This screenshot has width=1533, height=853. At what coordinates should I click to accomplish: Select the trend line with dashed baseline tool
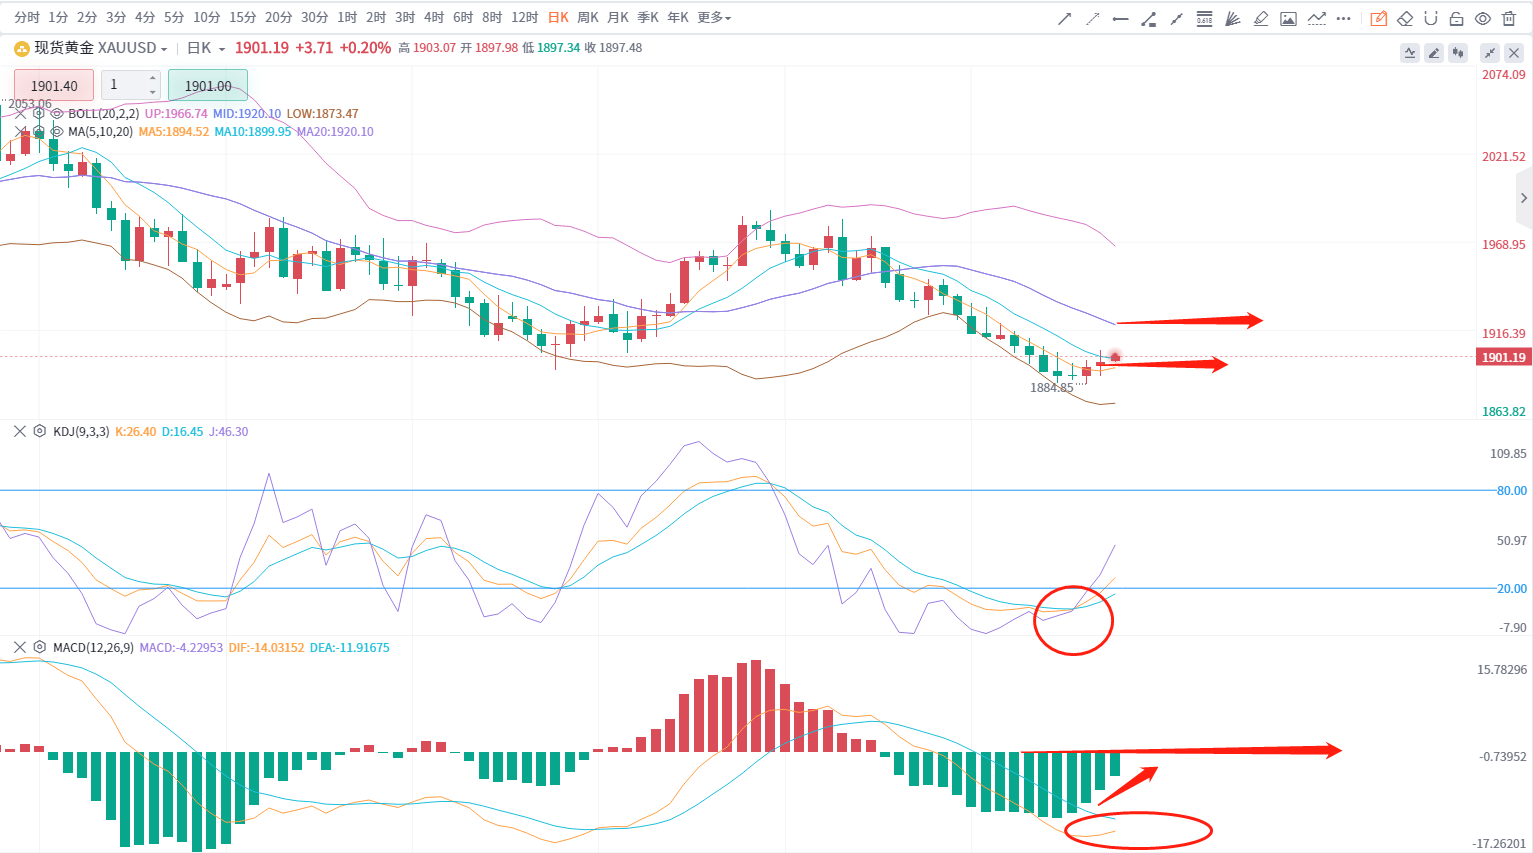pyautogui.click(x=1317, y=18)
